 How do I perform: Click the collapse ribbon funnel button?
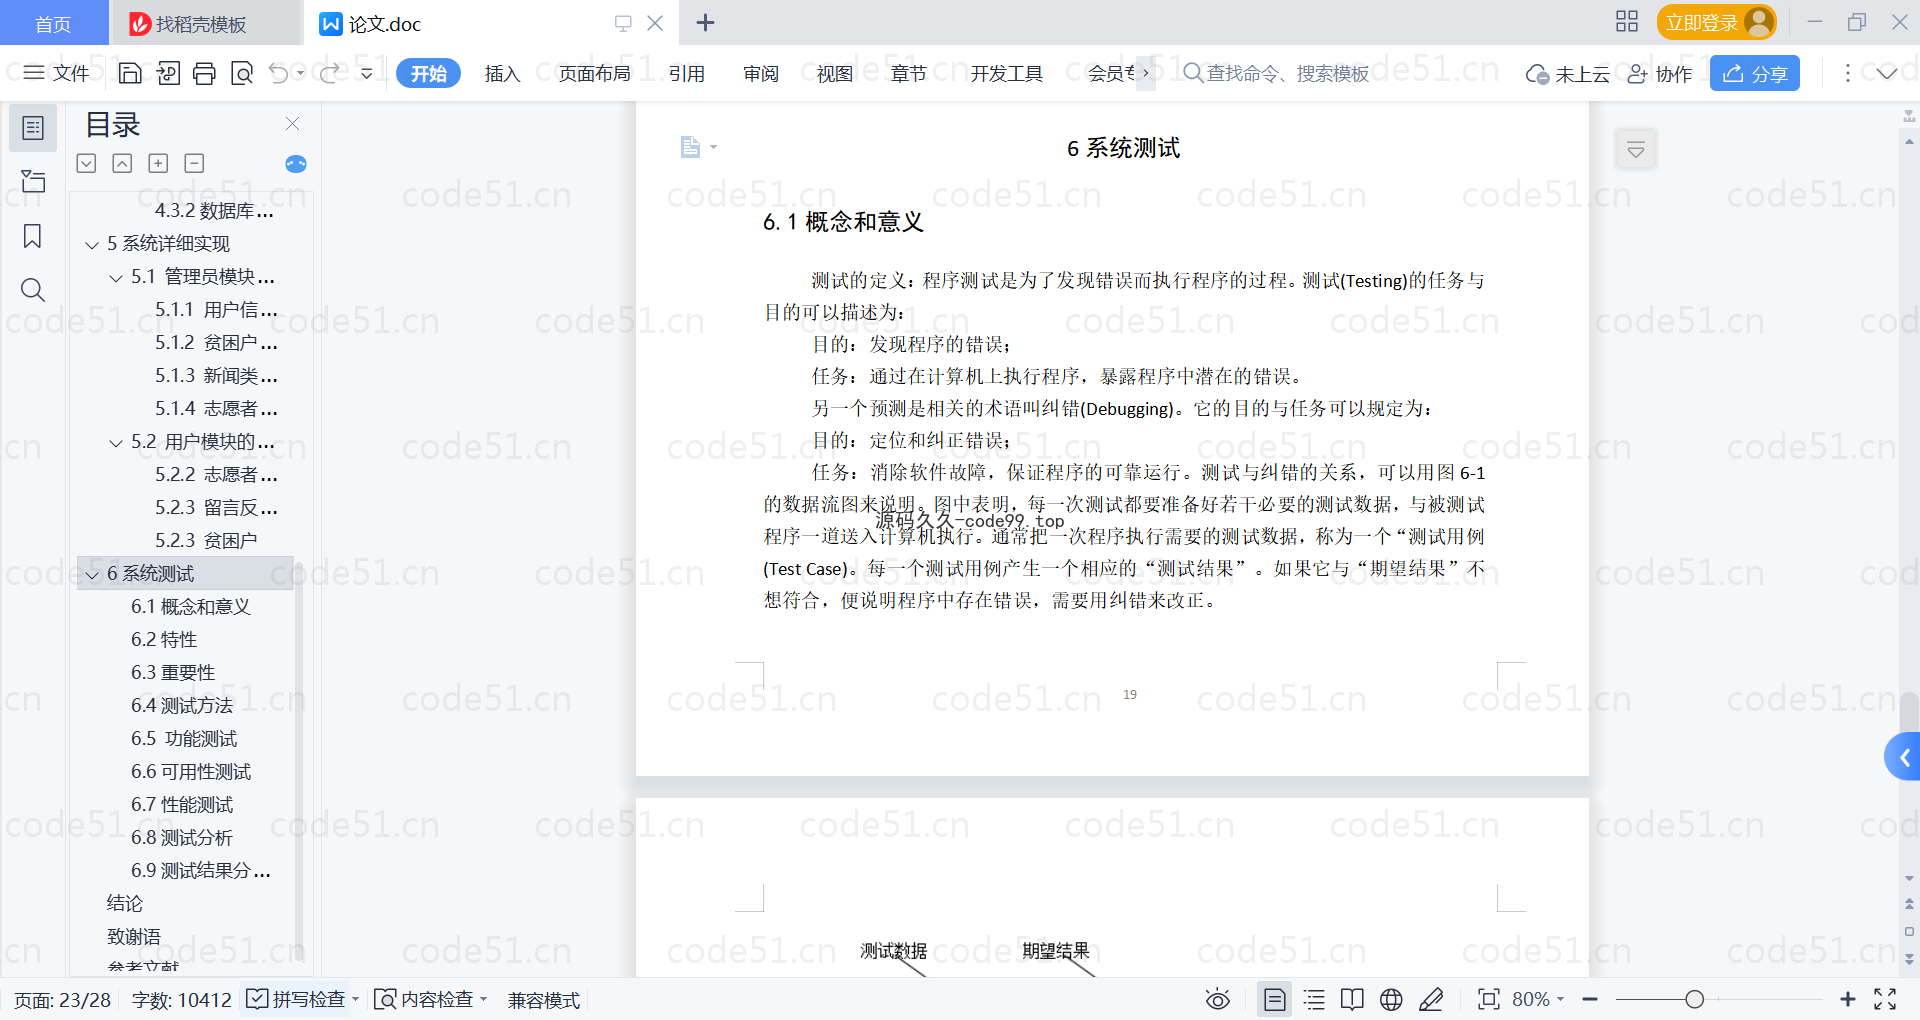(x=1636, y=150)
